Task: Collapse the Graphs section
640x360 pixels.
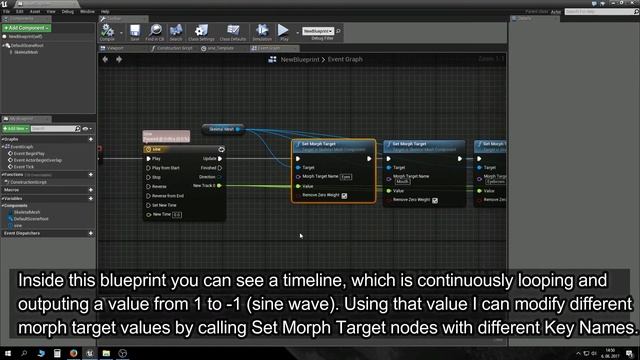Action: click(x=3, y=139)
